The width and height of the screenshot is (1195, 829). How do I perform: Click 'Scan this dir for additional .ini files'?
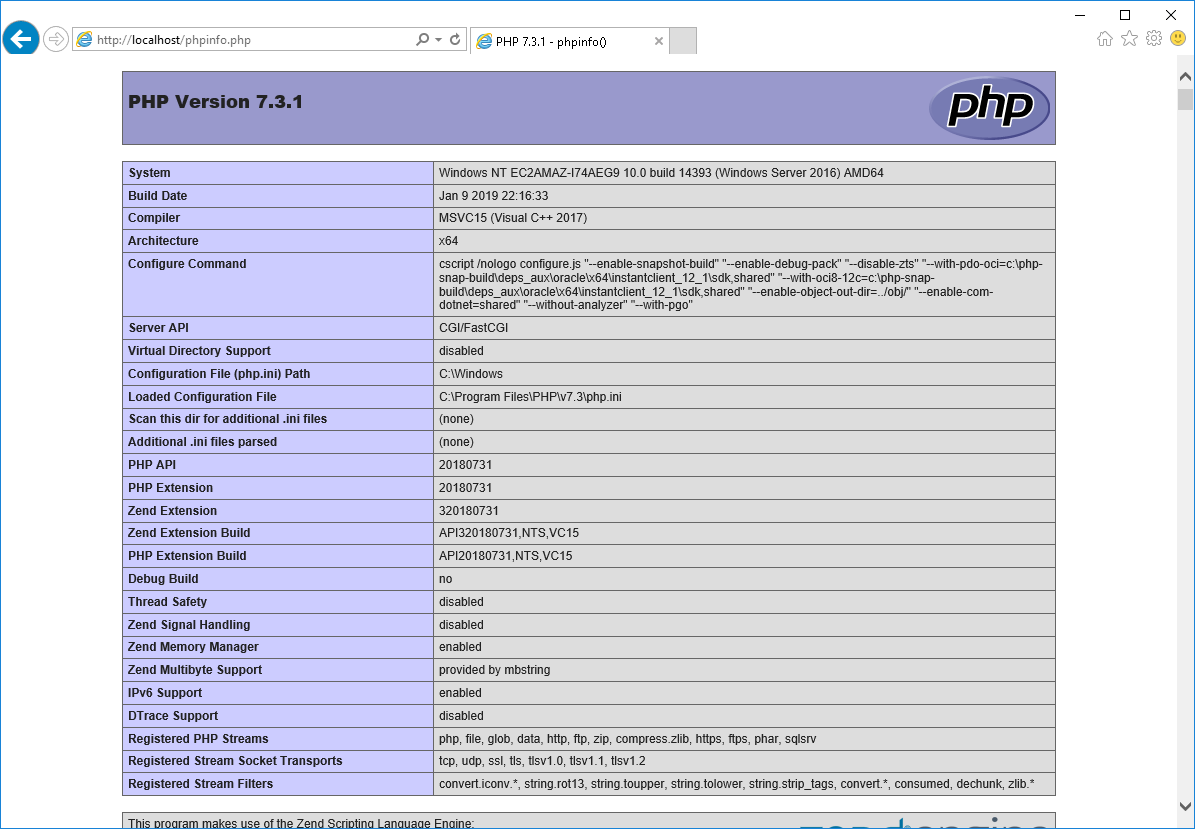coord(228,418)
